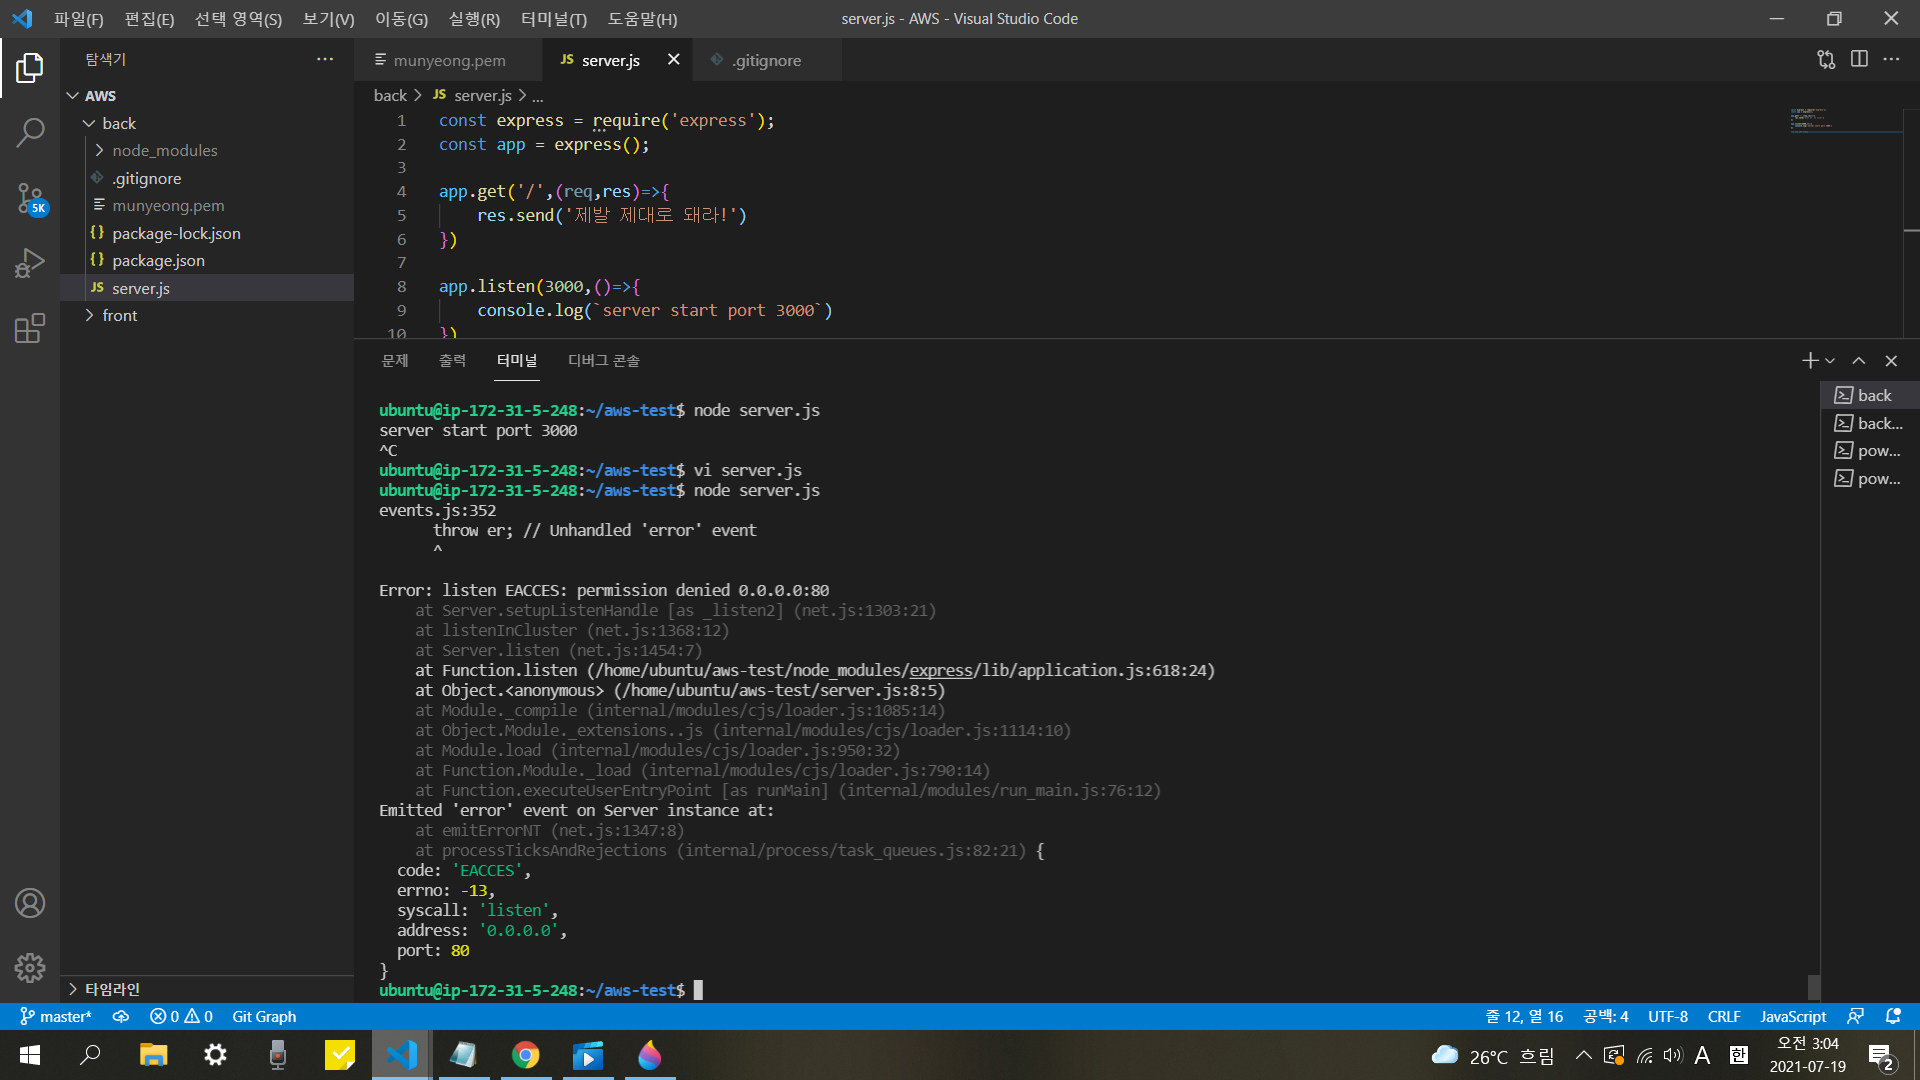Open the 터미널(T) menu

tap(553, 19)
